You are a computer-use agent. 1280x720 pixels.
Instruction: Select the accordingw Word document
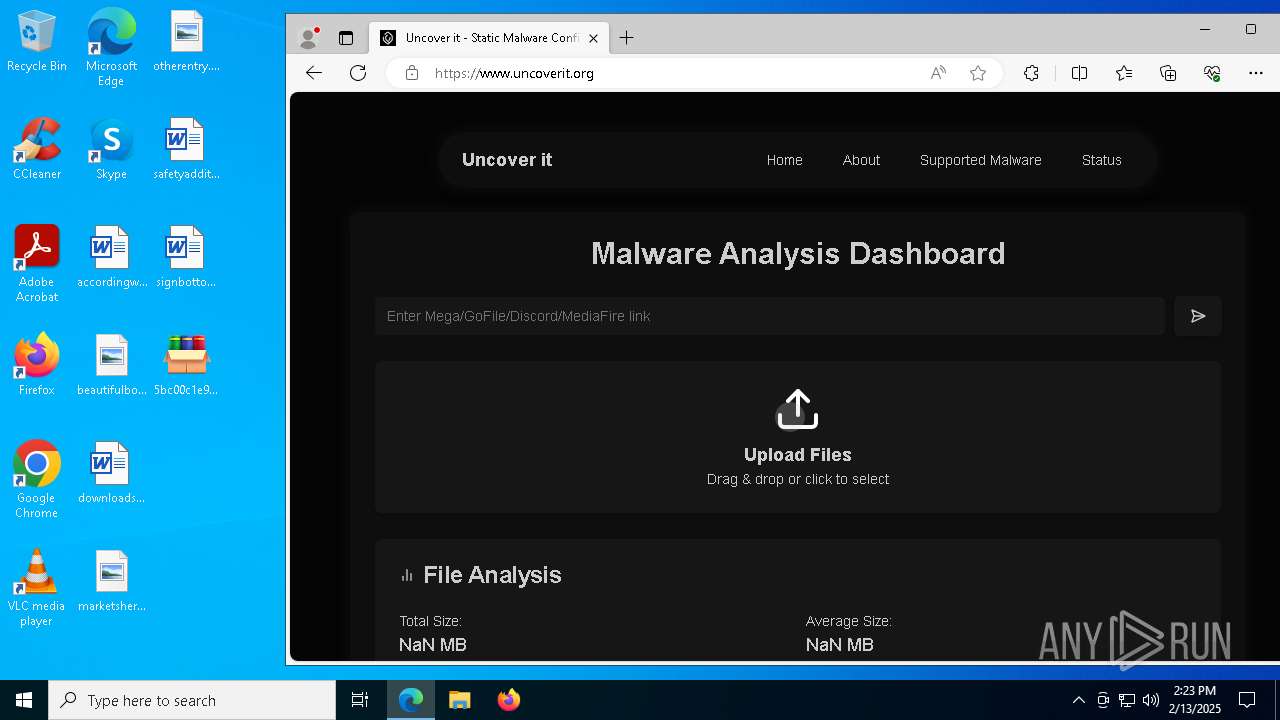tap(111, 258)
